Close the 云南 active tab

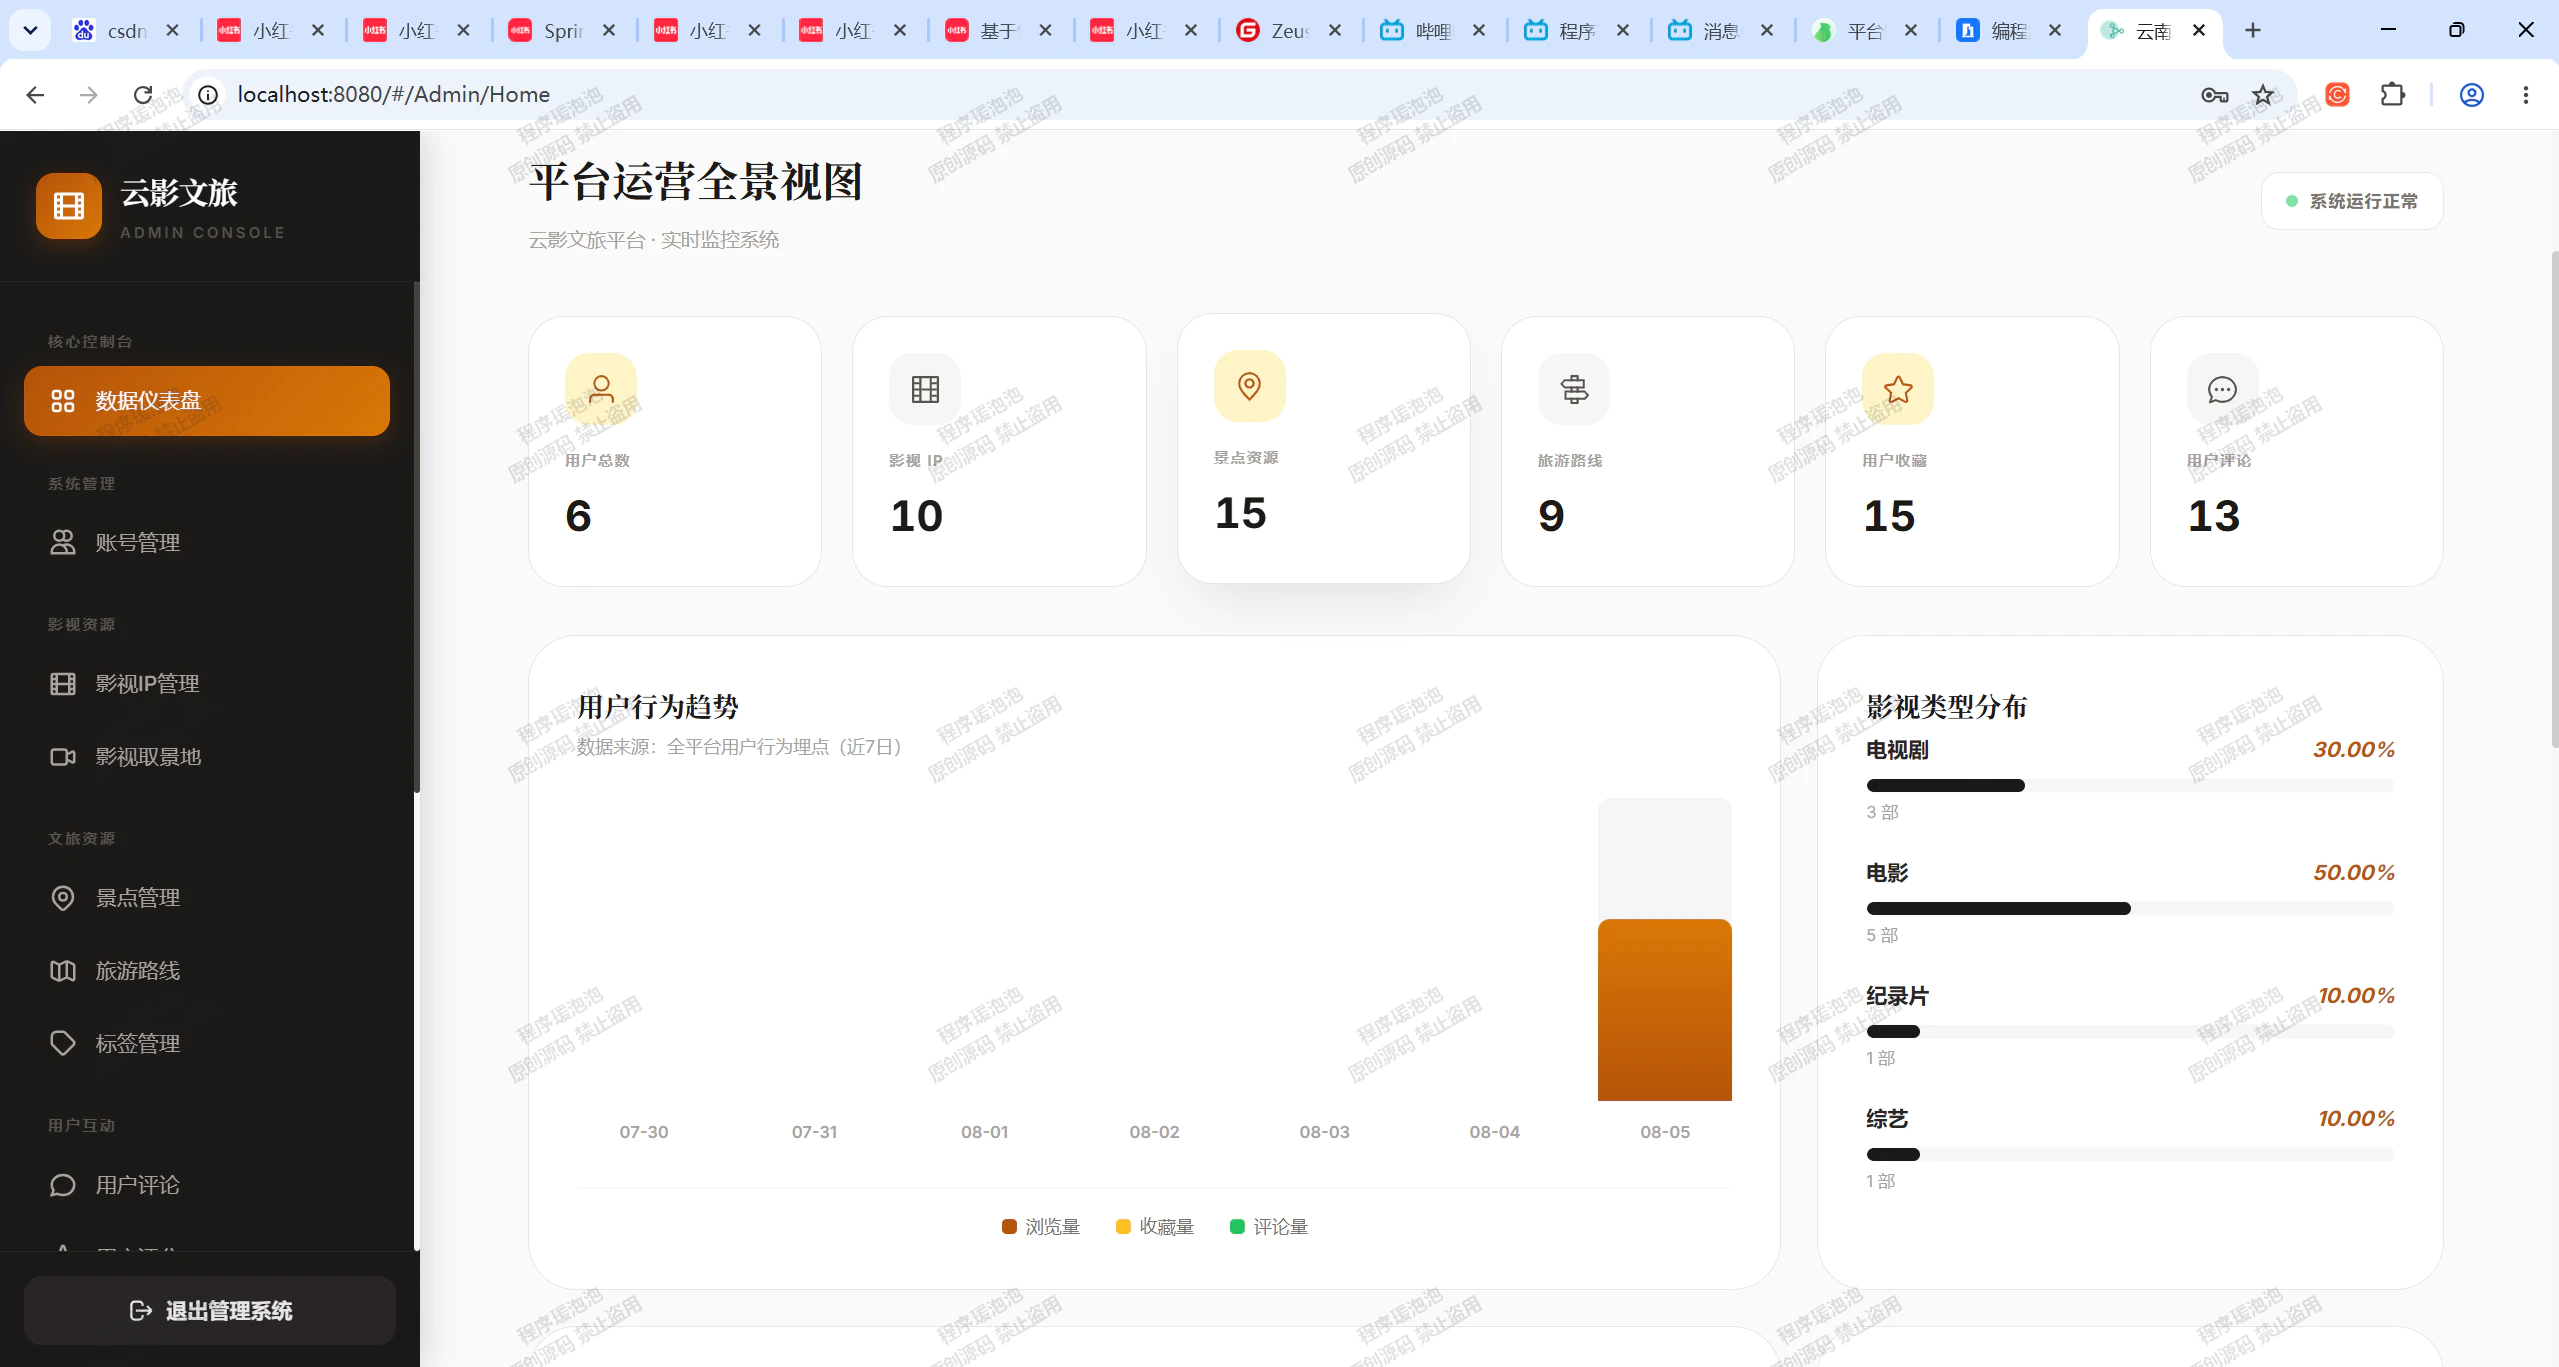pyautogui.click(x=2199, y=30)
